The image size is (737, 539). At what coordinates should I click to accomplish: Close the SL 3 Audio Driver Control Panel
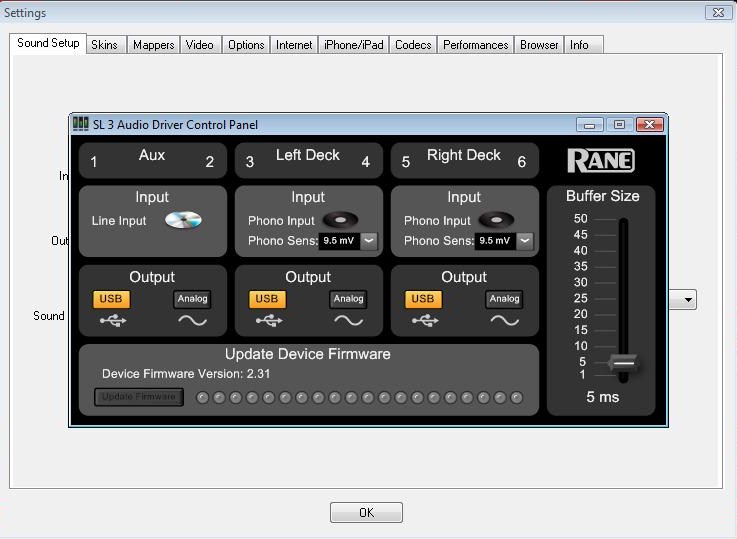(x=650, y=125)
